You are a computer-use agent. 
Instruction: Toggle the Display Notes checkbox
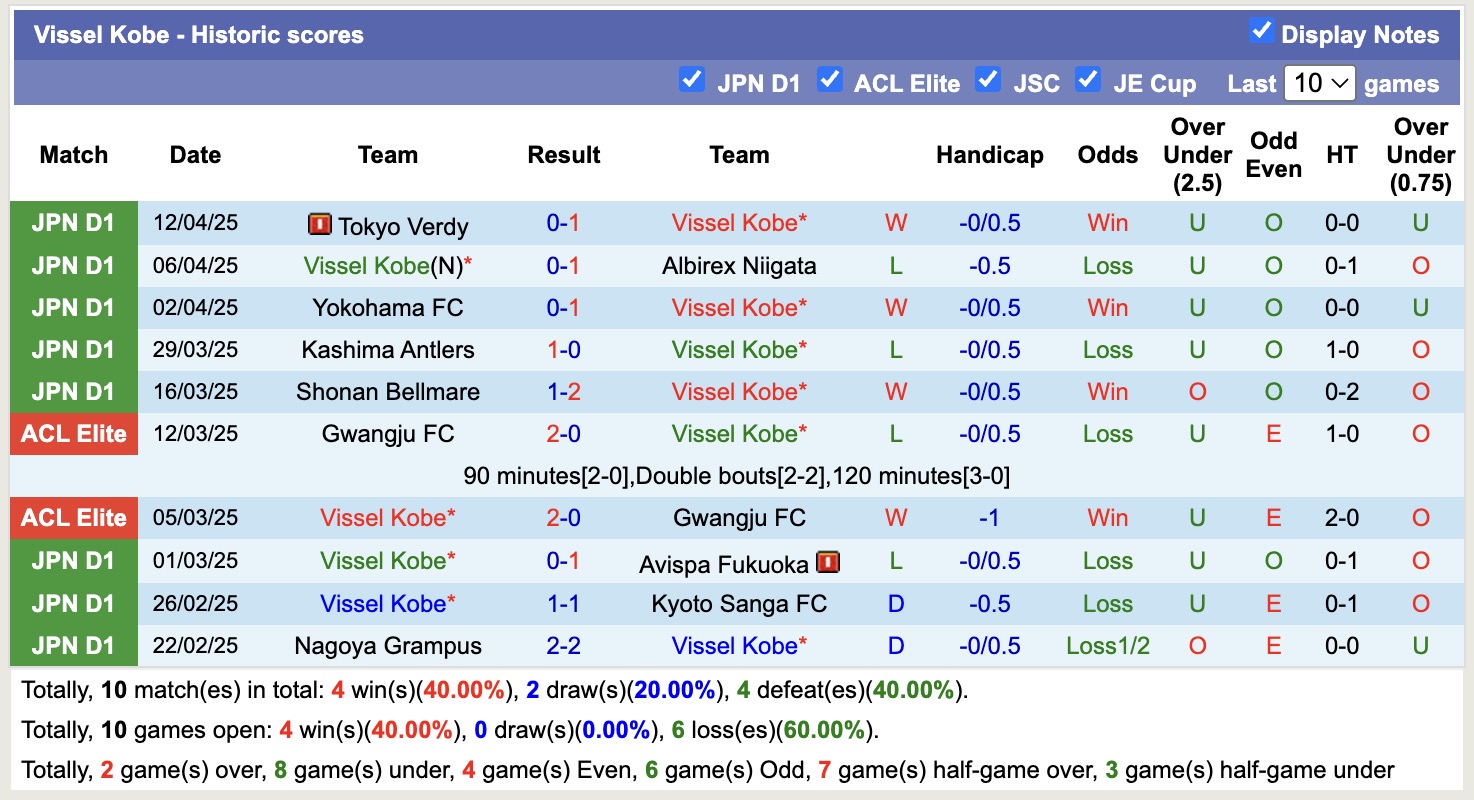point(1261,31)
